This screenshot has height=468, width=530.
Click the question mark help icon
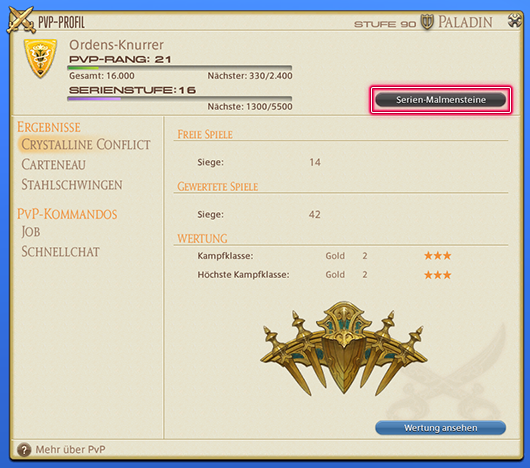[x=24, y=450]
